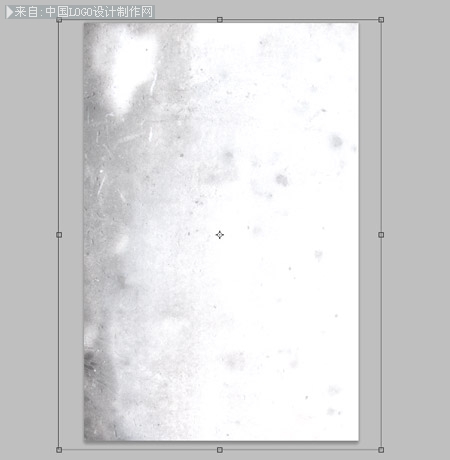Click the transform center reference point crosshair
This screenshot has width=450, height=460.
tap(220, 235)
